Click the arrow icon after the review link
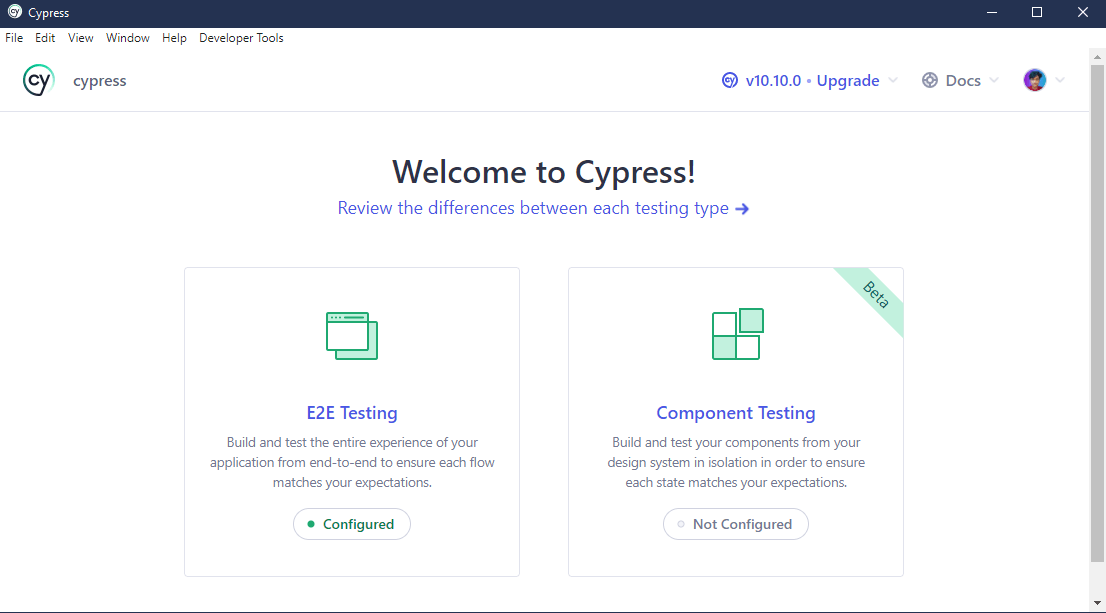 742,208
